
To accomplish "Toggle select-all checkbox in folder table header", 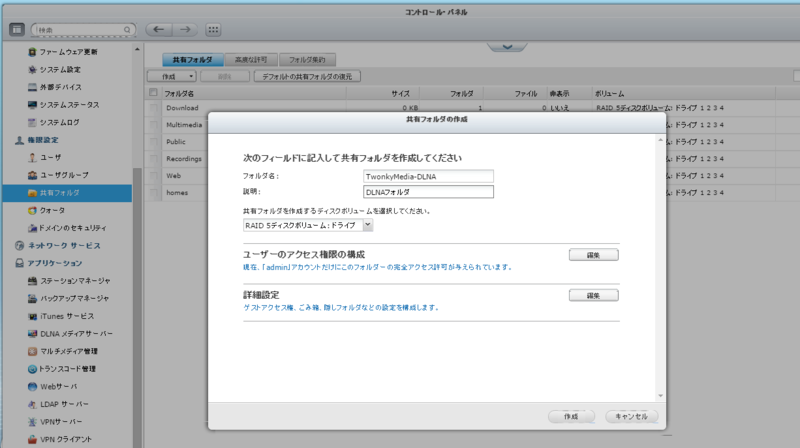I will point(153,92).
